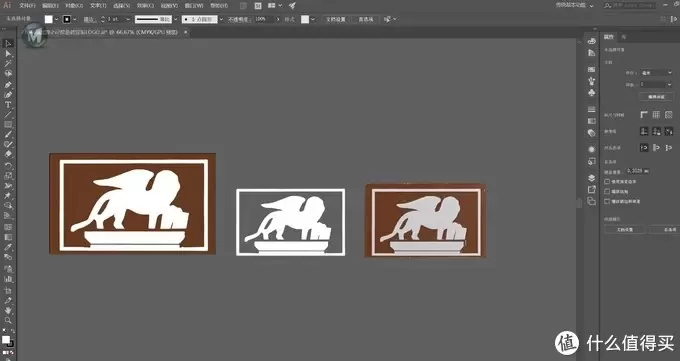Select the Hand tool
Image resolution: width=680 pixels, height=361 pixels.
tap(8, 311)
